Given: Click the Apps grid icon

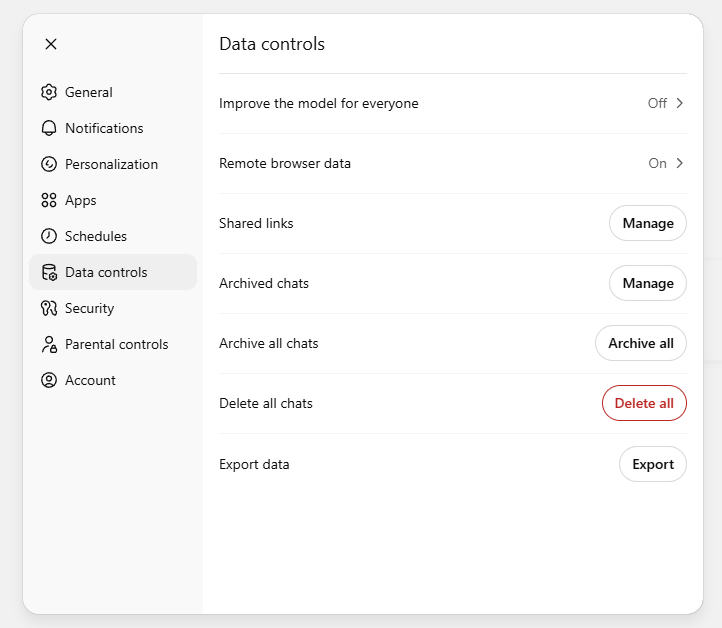Looking at the screenshot, I should 49,200.
